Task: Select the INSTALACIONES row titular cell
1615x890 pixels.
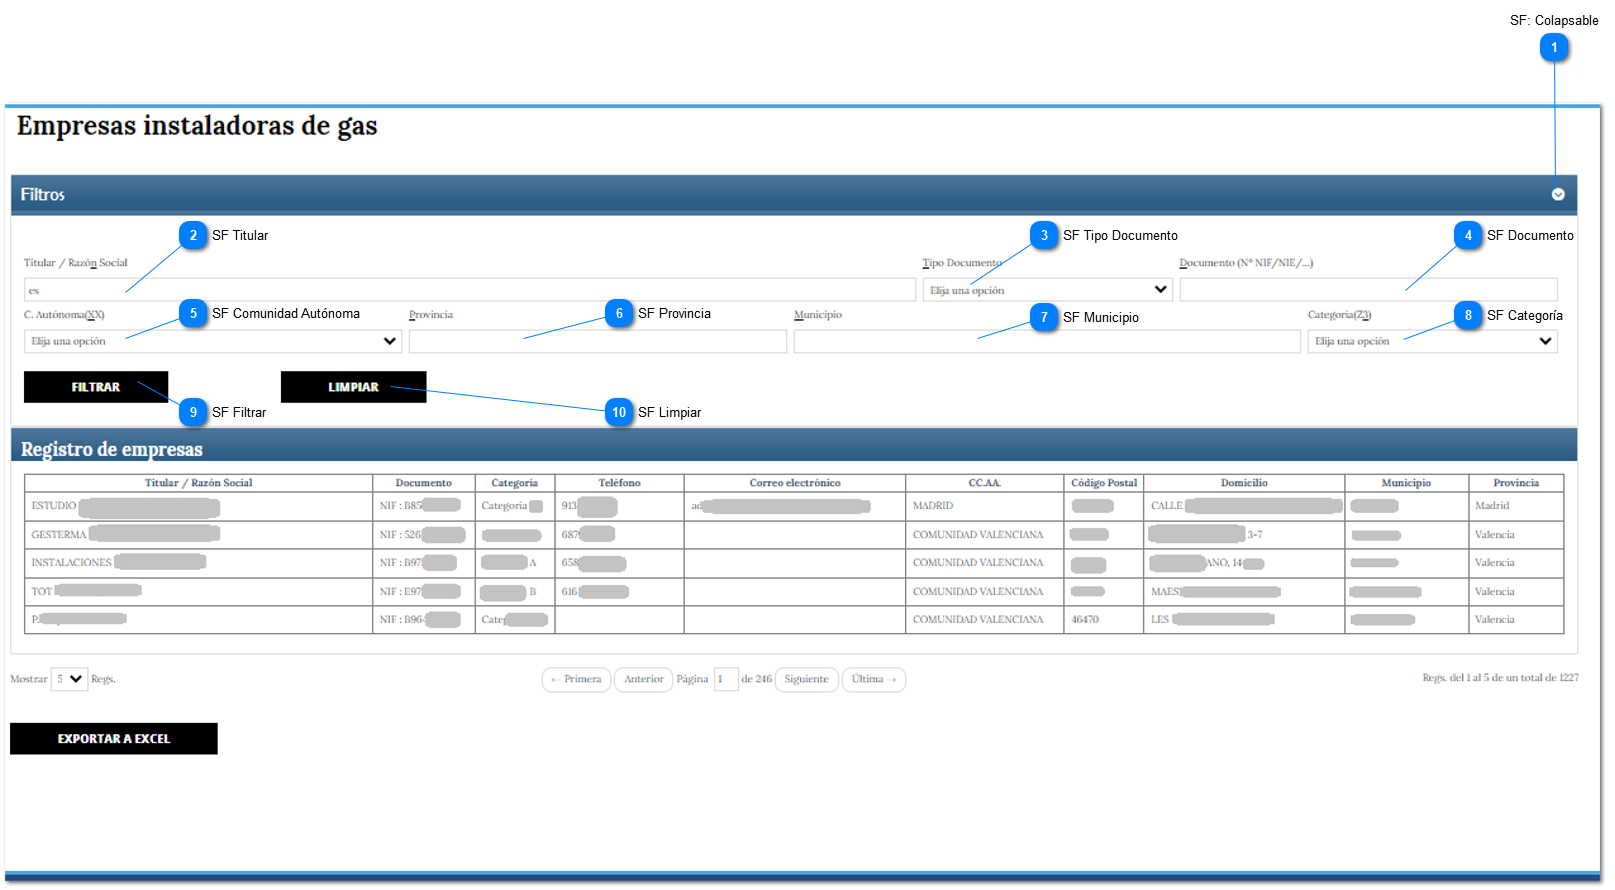Action: point(198,563)
